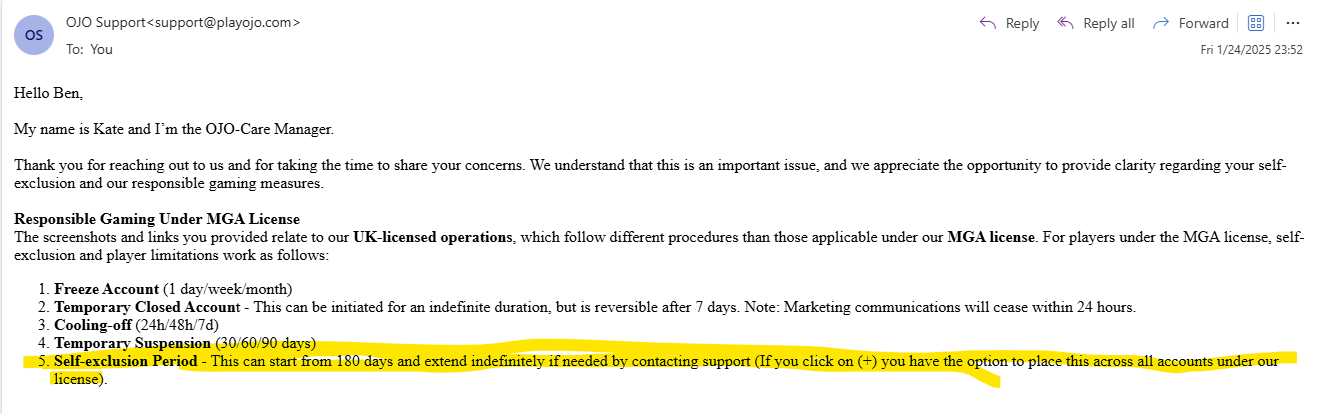
Task: Click the highlighted Self-exclusion Period text
Action: [125, 361]
